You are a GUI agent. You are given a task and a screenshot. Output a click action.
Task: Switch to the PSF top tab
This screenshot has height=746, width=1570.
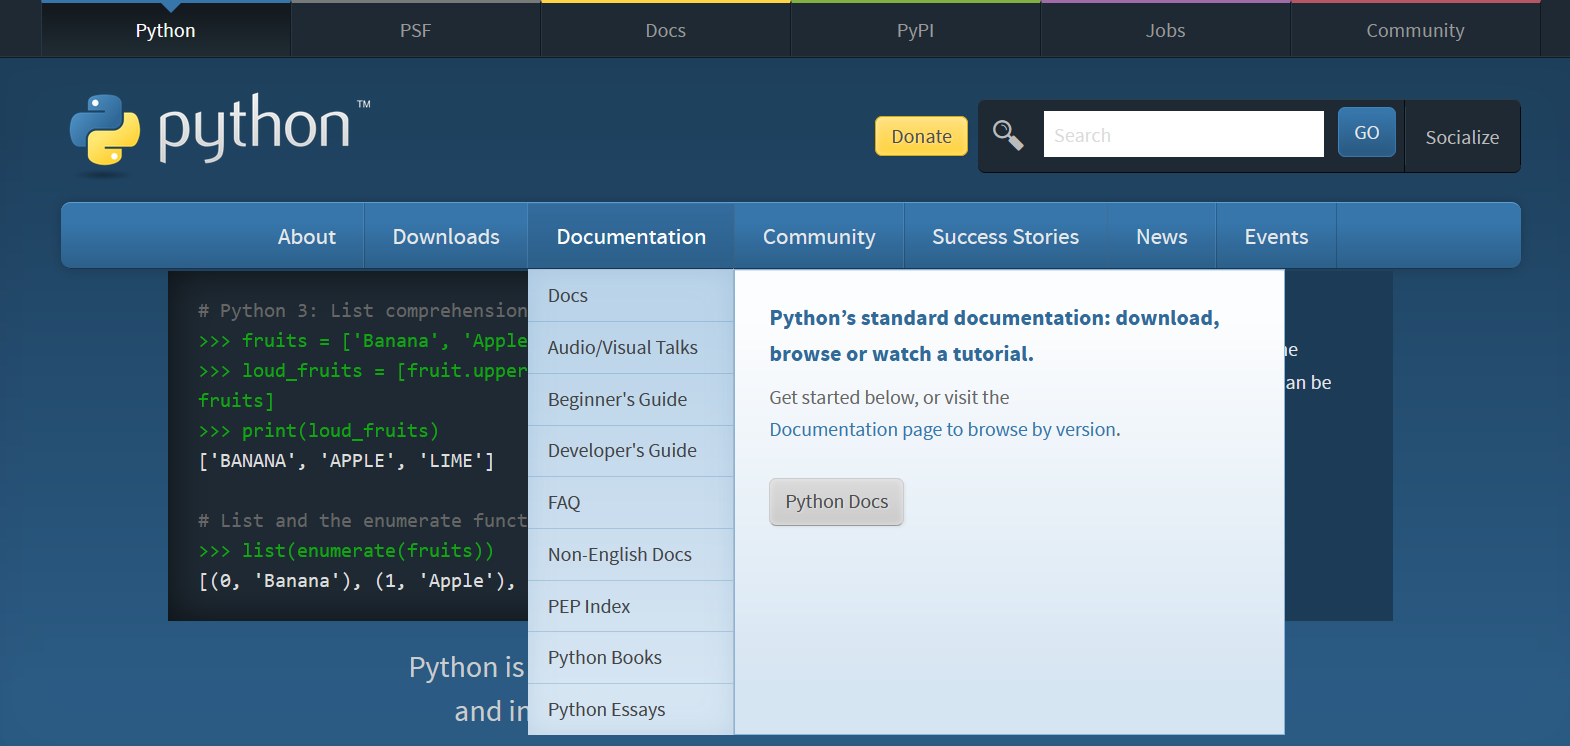416,30
